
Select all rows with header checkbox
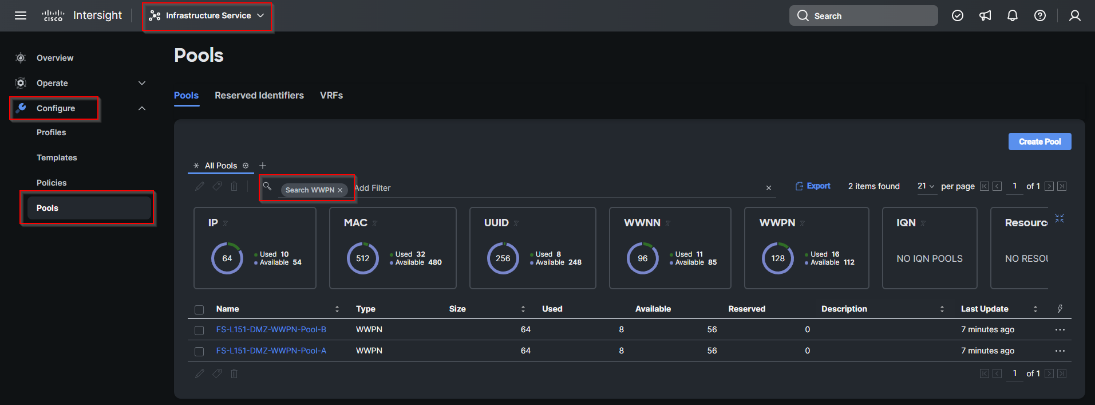pyautogui.click(x=199, y=309)
